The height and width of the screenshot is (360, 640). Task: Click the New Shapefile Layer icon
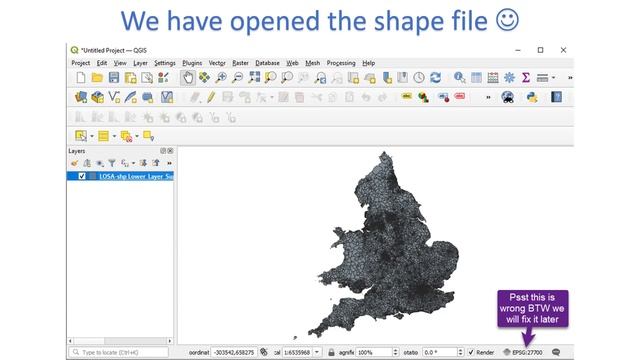click(x=114, y=97)
